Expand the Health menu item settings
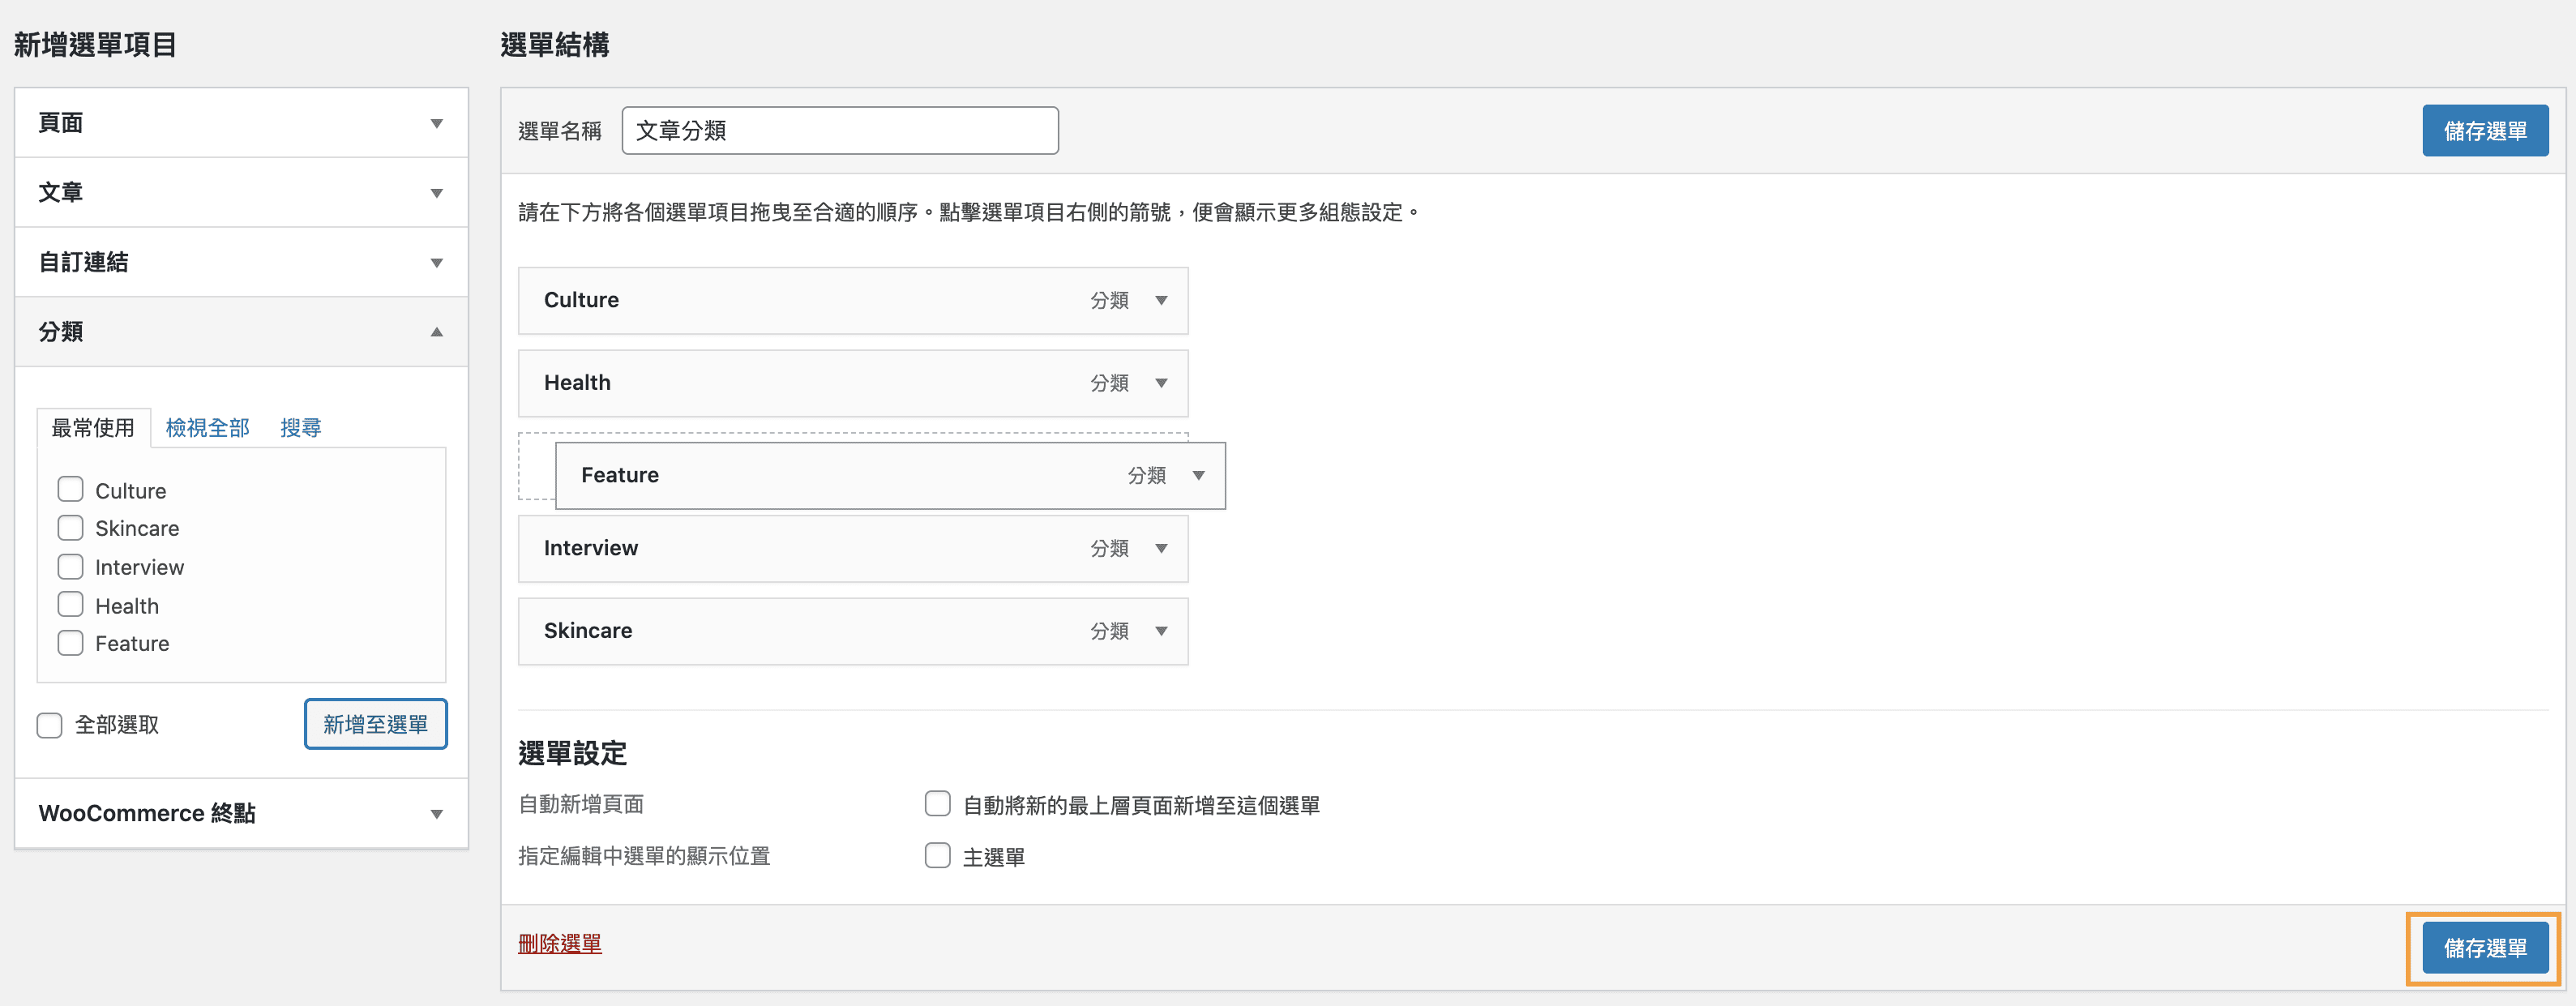This screenshot has width=2576, height=1006. 1161,383
